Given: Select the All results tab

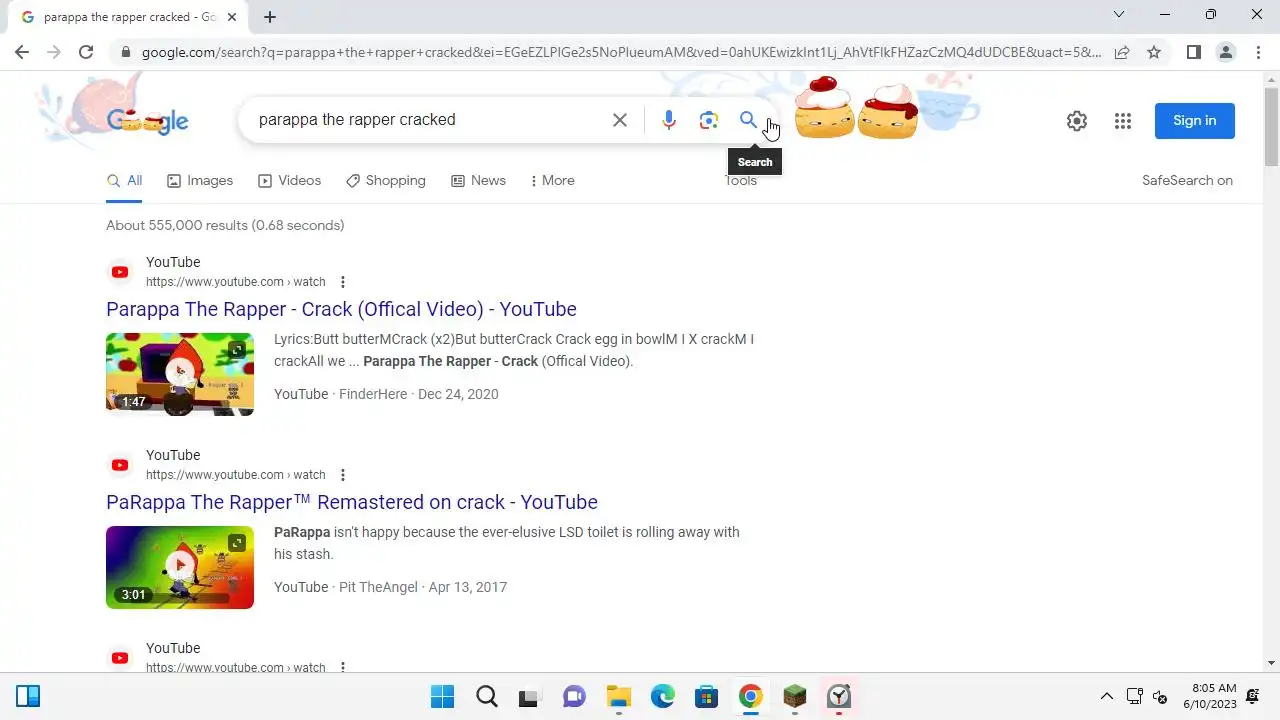Looking at the screenshot, I should (124, 181).
